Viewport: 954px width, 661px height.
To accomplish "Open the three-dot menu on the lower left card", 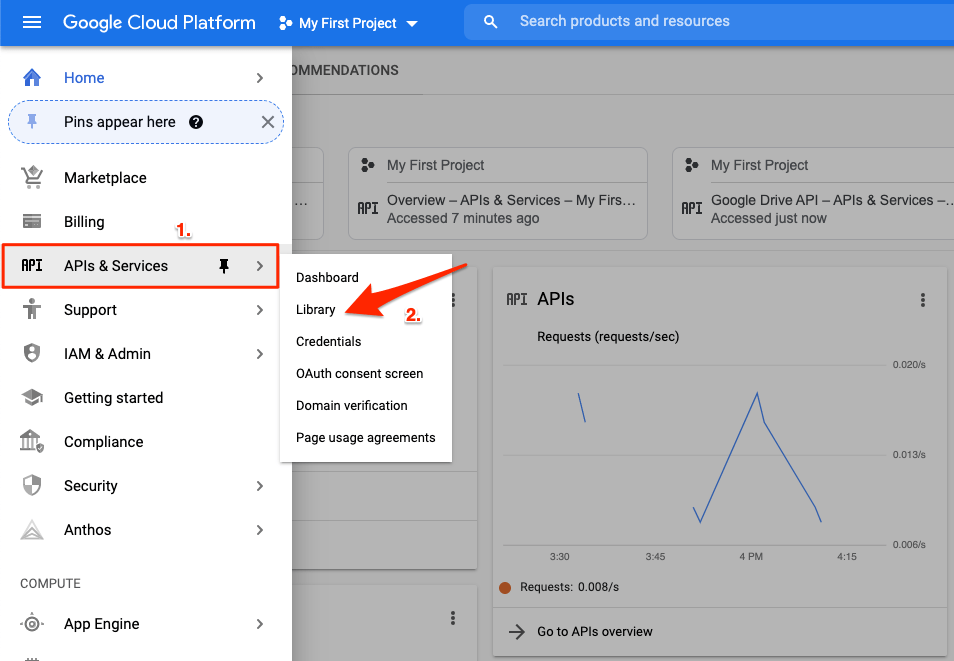I will tap(453, 618).
